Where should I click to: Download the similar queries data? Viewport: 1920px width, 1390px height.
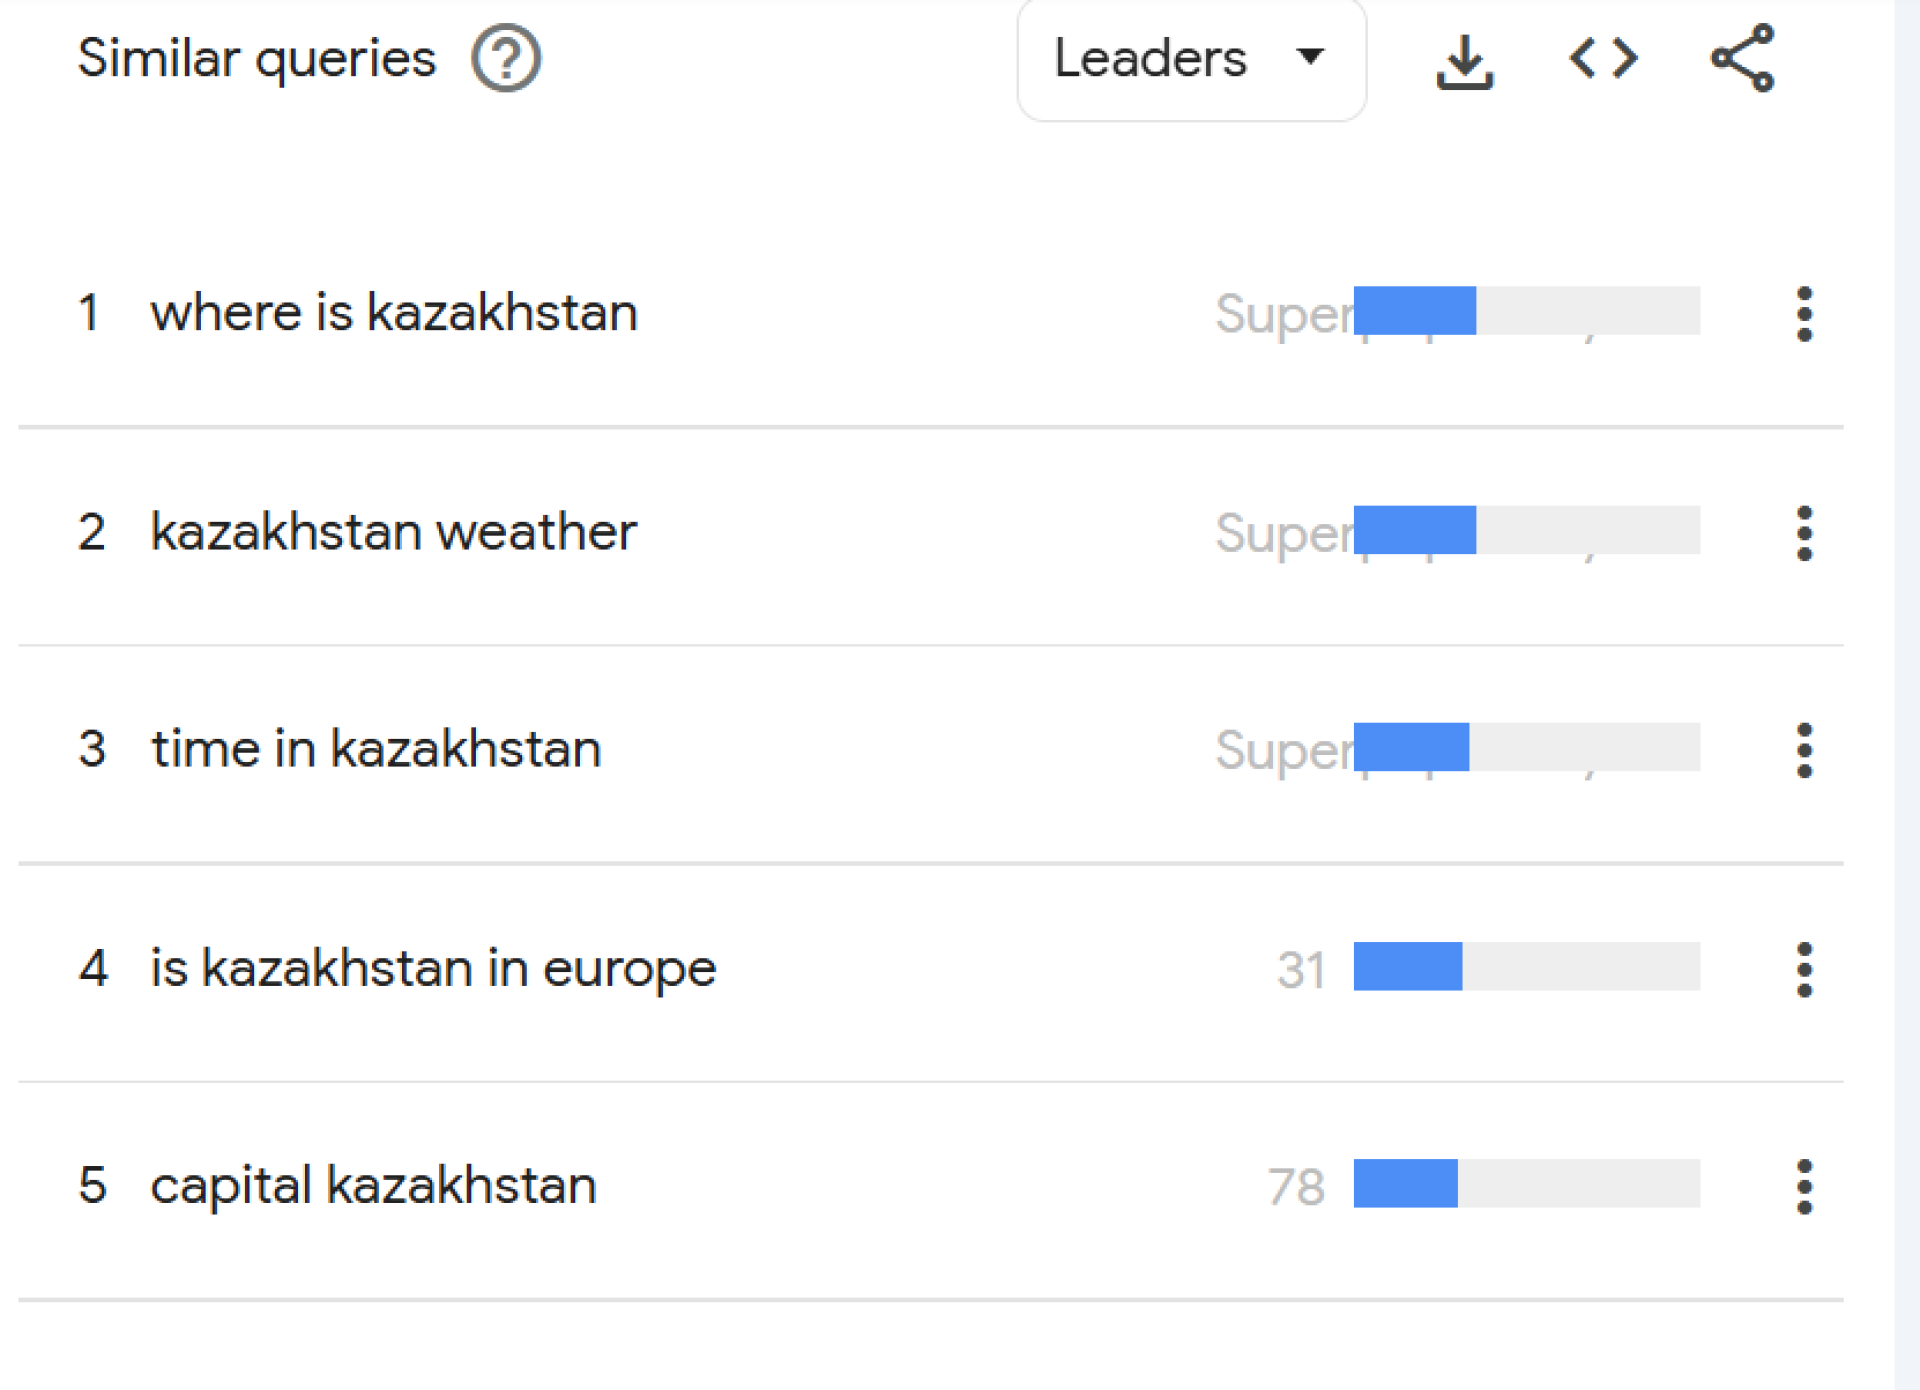point(1464,60)
